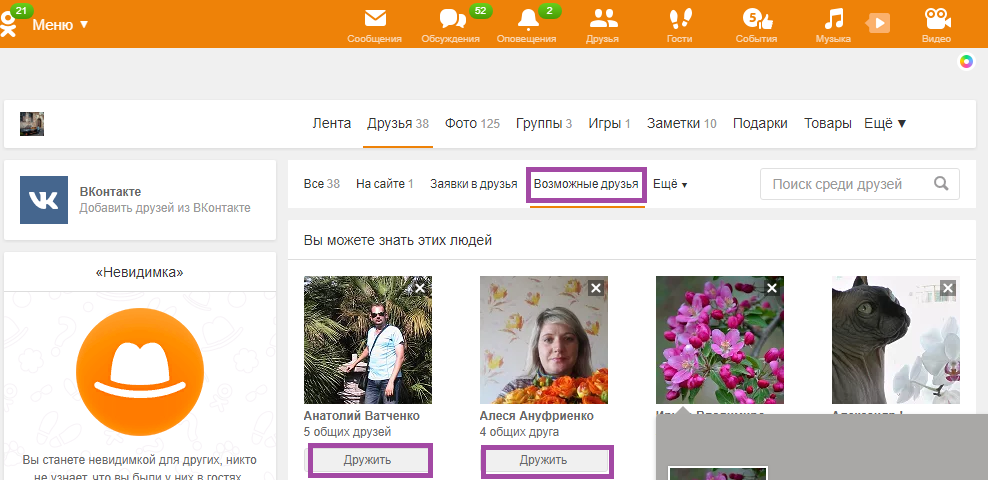
Task: Open the Лента tab
Action: (x=331, y=123)
